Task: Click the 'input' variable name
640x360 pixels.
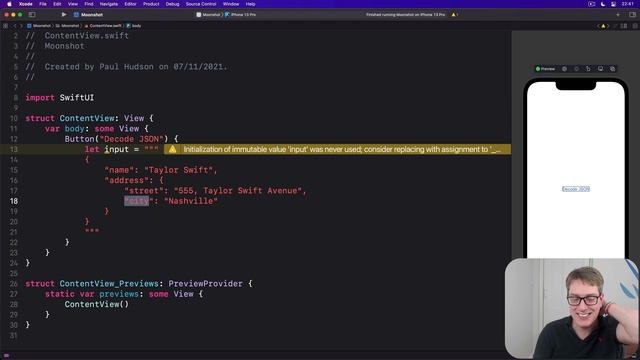Action: click(x=116, y=149)
